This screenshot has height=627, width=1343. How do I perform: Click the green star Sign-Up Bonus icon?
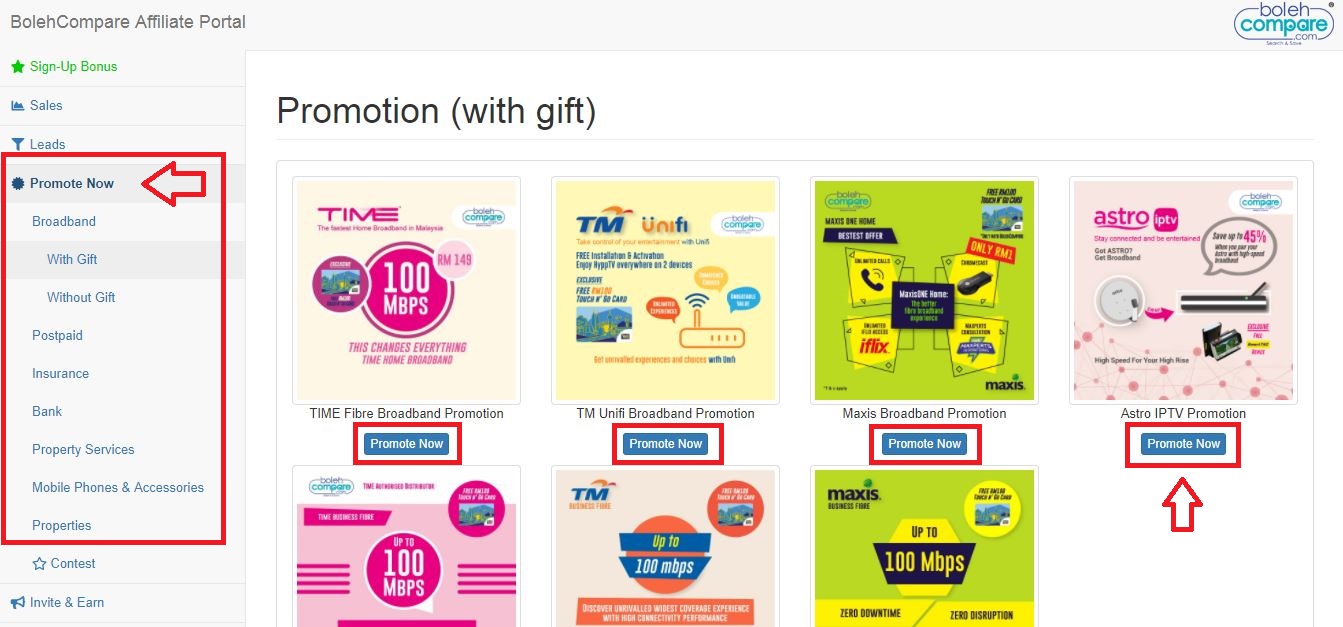tap(17, 67)
